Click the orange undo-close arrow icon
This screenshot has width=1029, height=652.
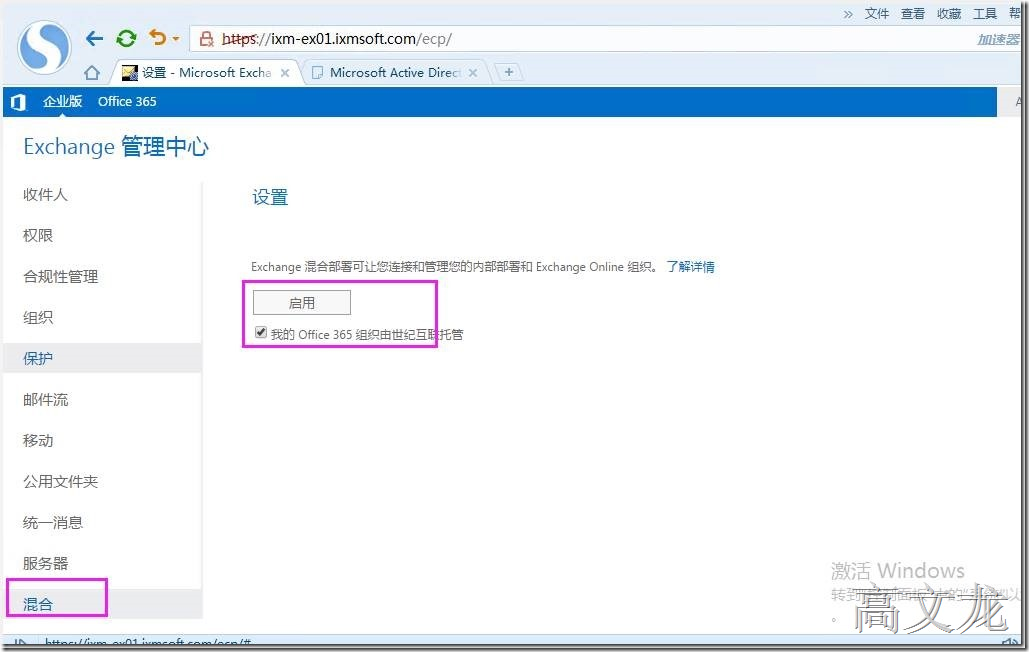158,37
